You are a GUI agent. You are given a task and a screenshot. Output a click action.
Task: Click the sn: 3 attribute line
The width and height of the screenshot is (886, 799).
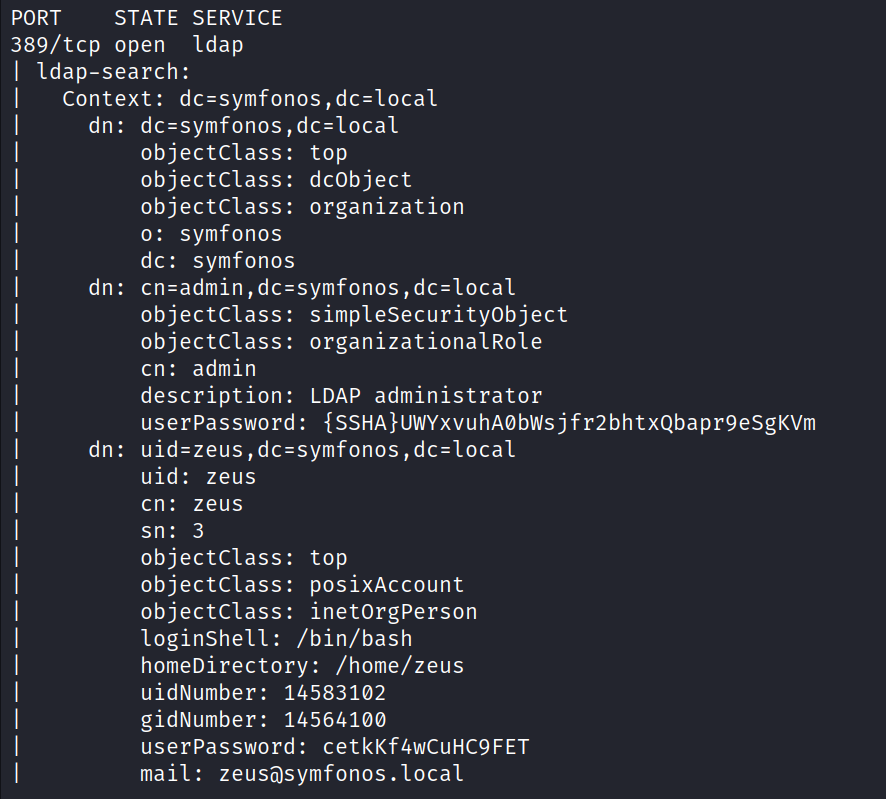(x=172, y=531)
